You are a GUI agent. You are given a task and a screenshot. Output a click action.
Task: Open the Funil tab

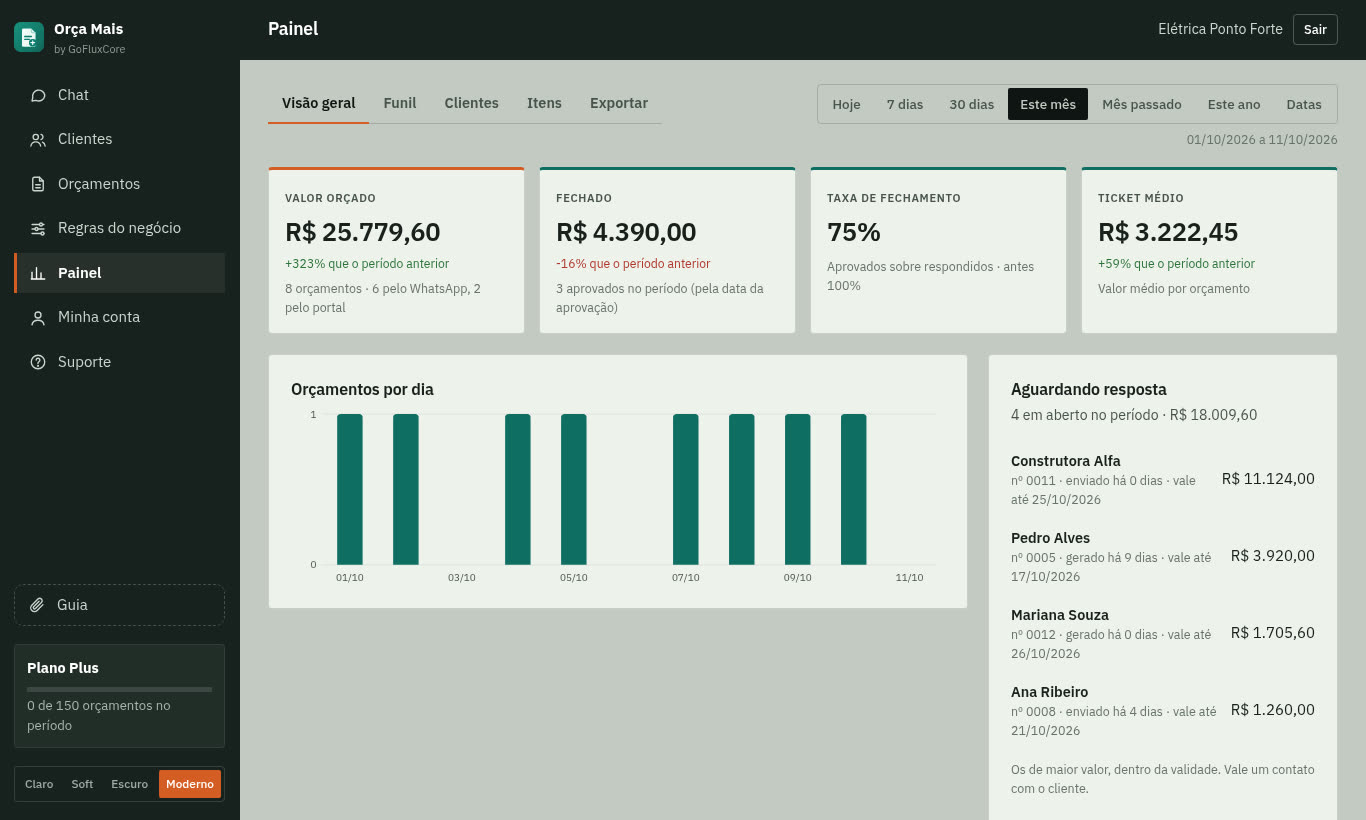[400, 103]
